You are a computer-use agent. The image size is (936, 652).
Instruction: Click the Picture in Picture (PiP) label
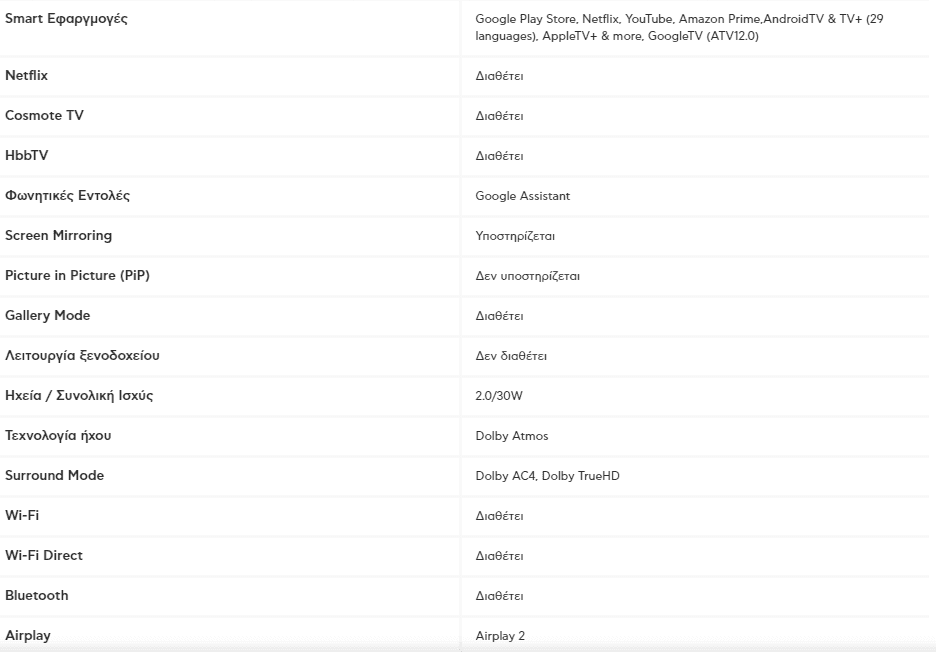(x=77, y=275)
